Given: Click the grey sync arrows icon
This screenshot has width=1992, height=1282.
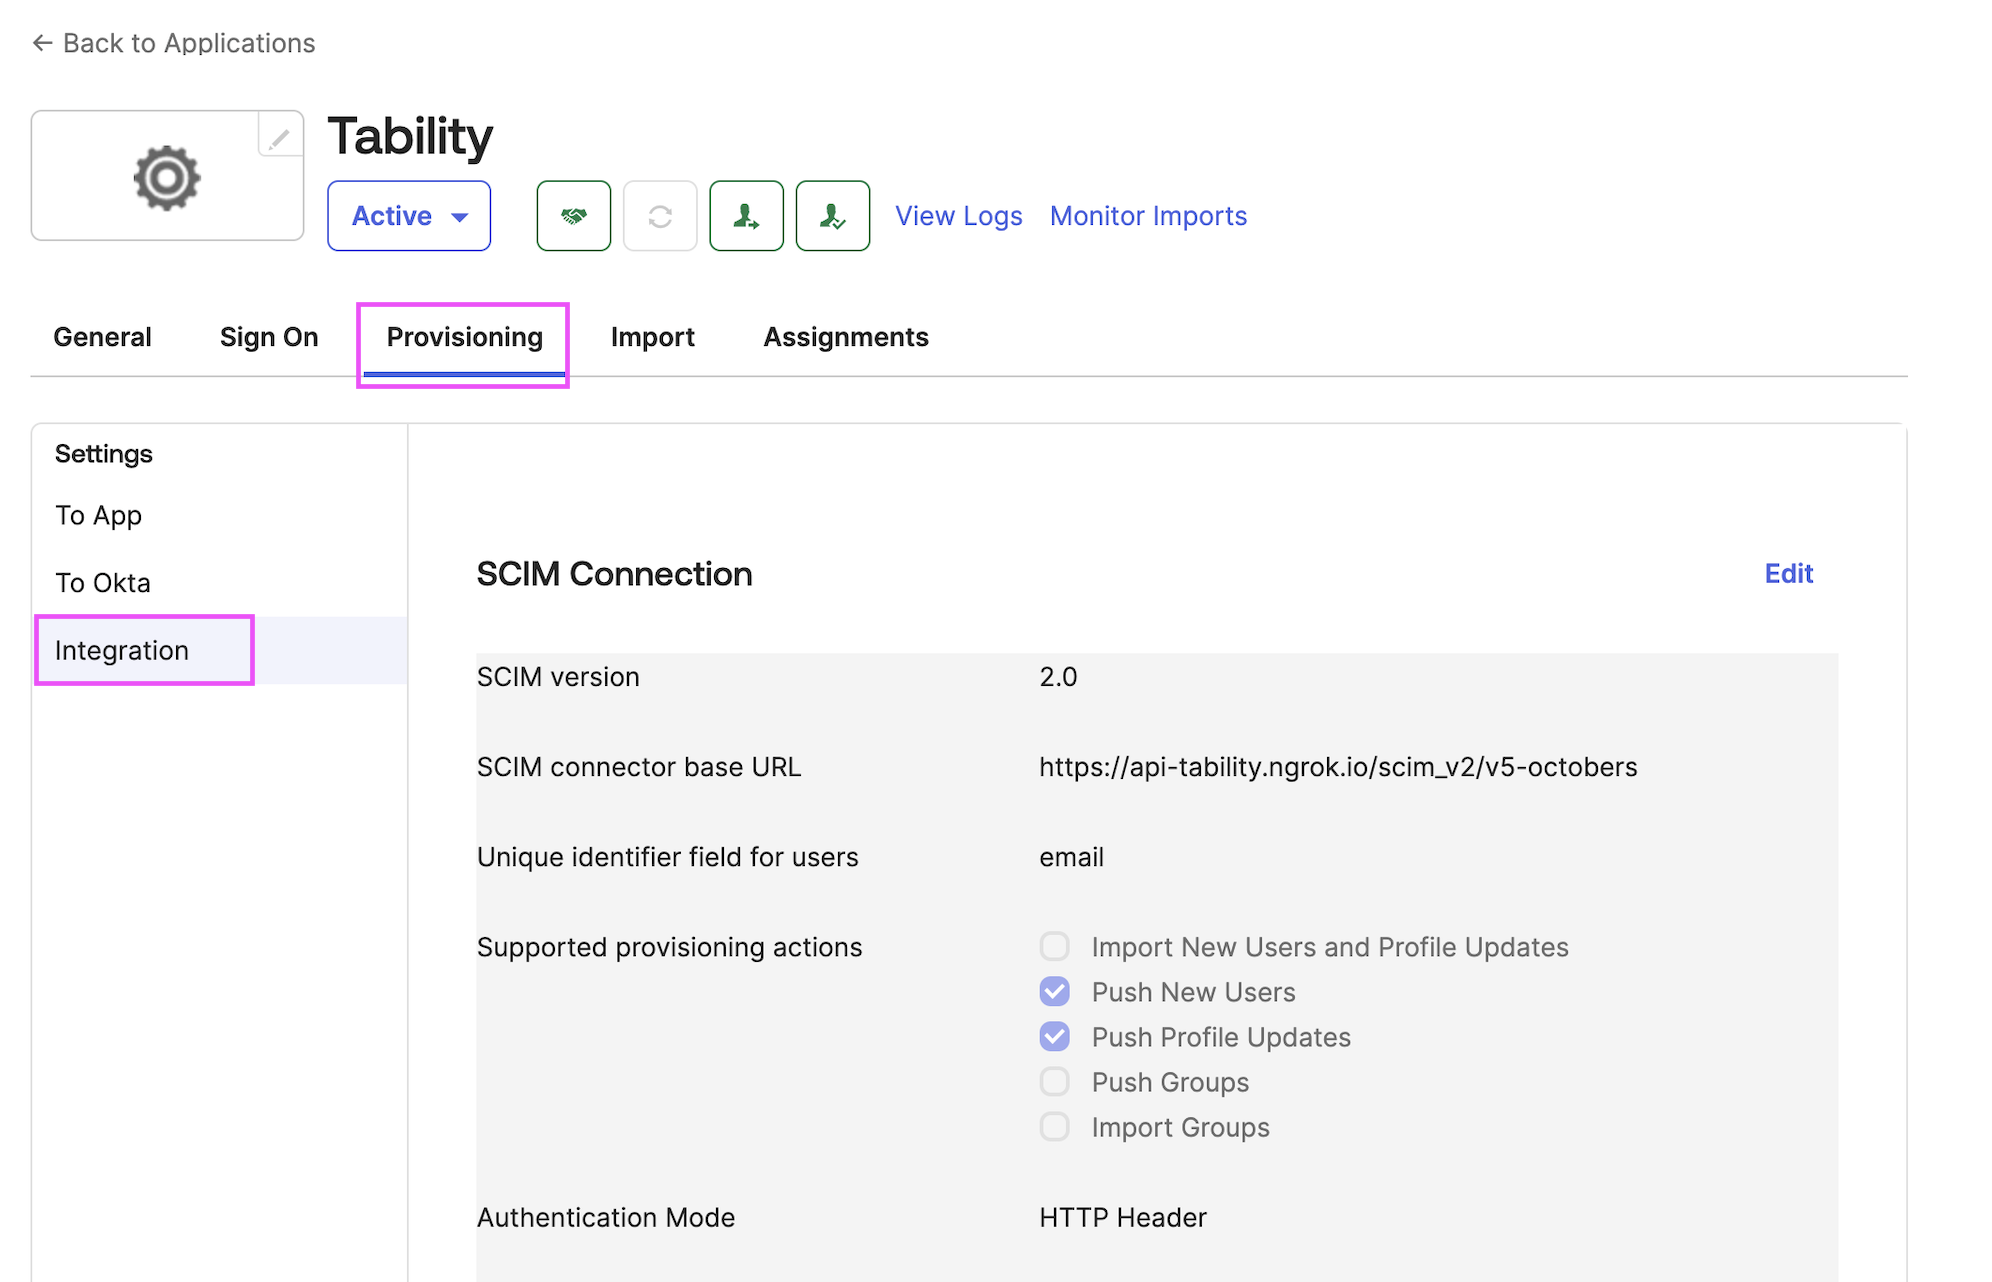Looking at the screenshot, I should coord(660,216).
